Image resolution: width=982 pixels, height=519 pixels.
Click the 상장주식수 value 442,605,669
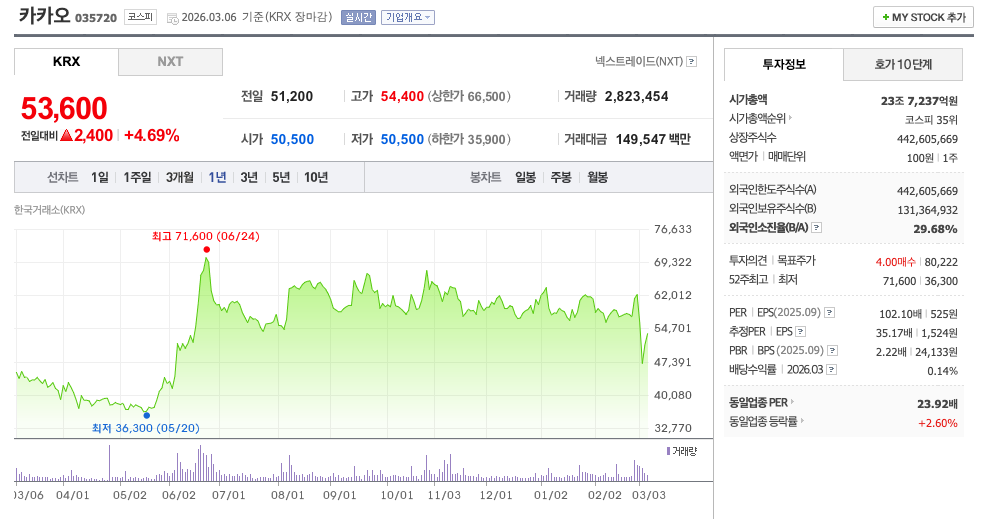[x=927, y=139]
